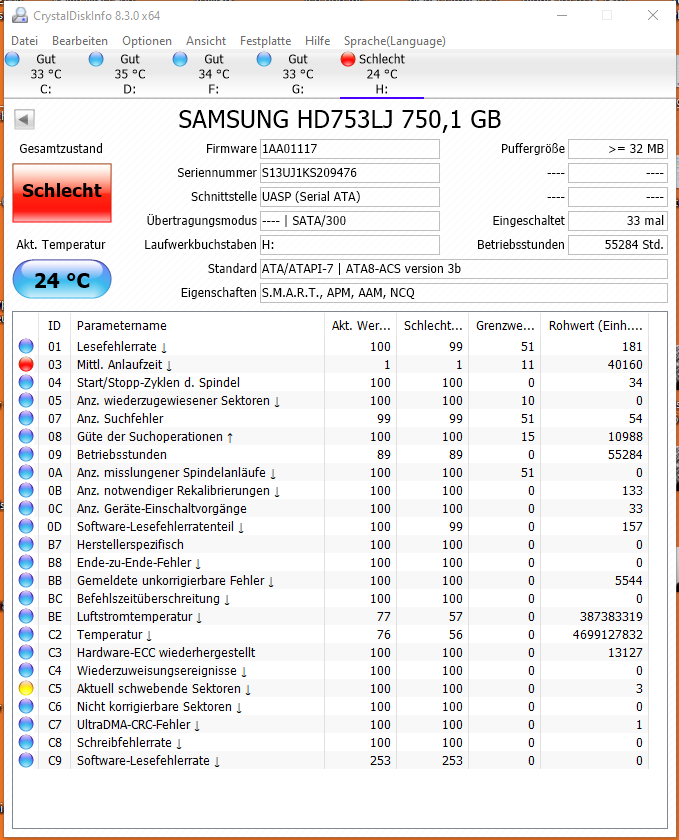The height and width of the screenshot is (840, 679).
Task: Click status icon for row C2 Temperatur
Action: tap(26, 634)
